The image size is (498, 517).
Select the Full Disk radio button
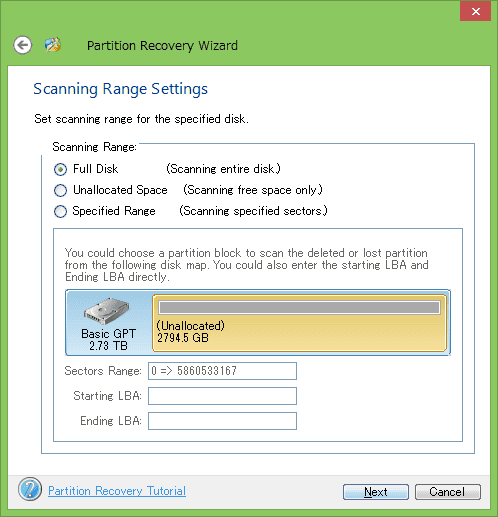pos(60,169)
